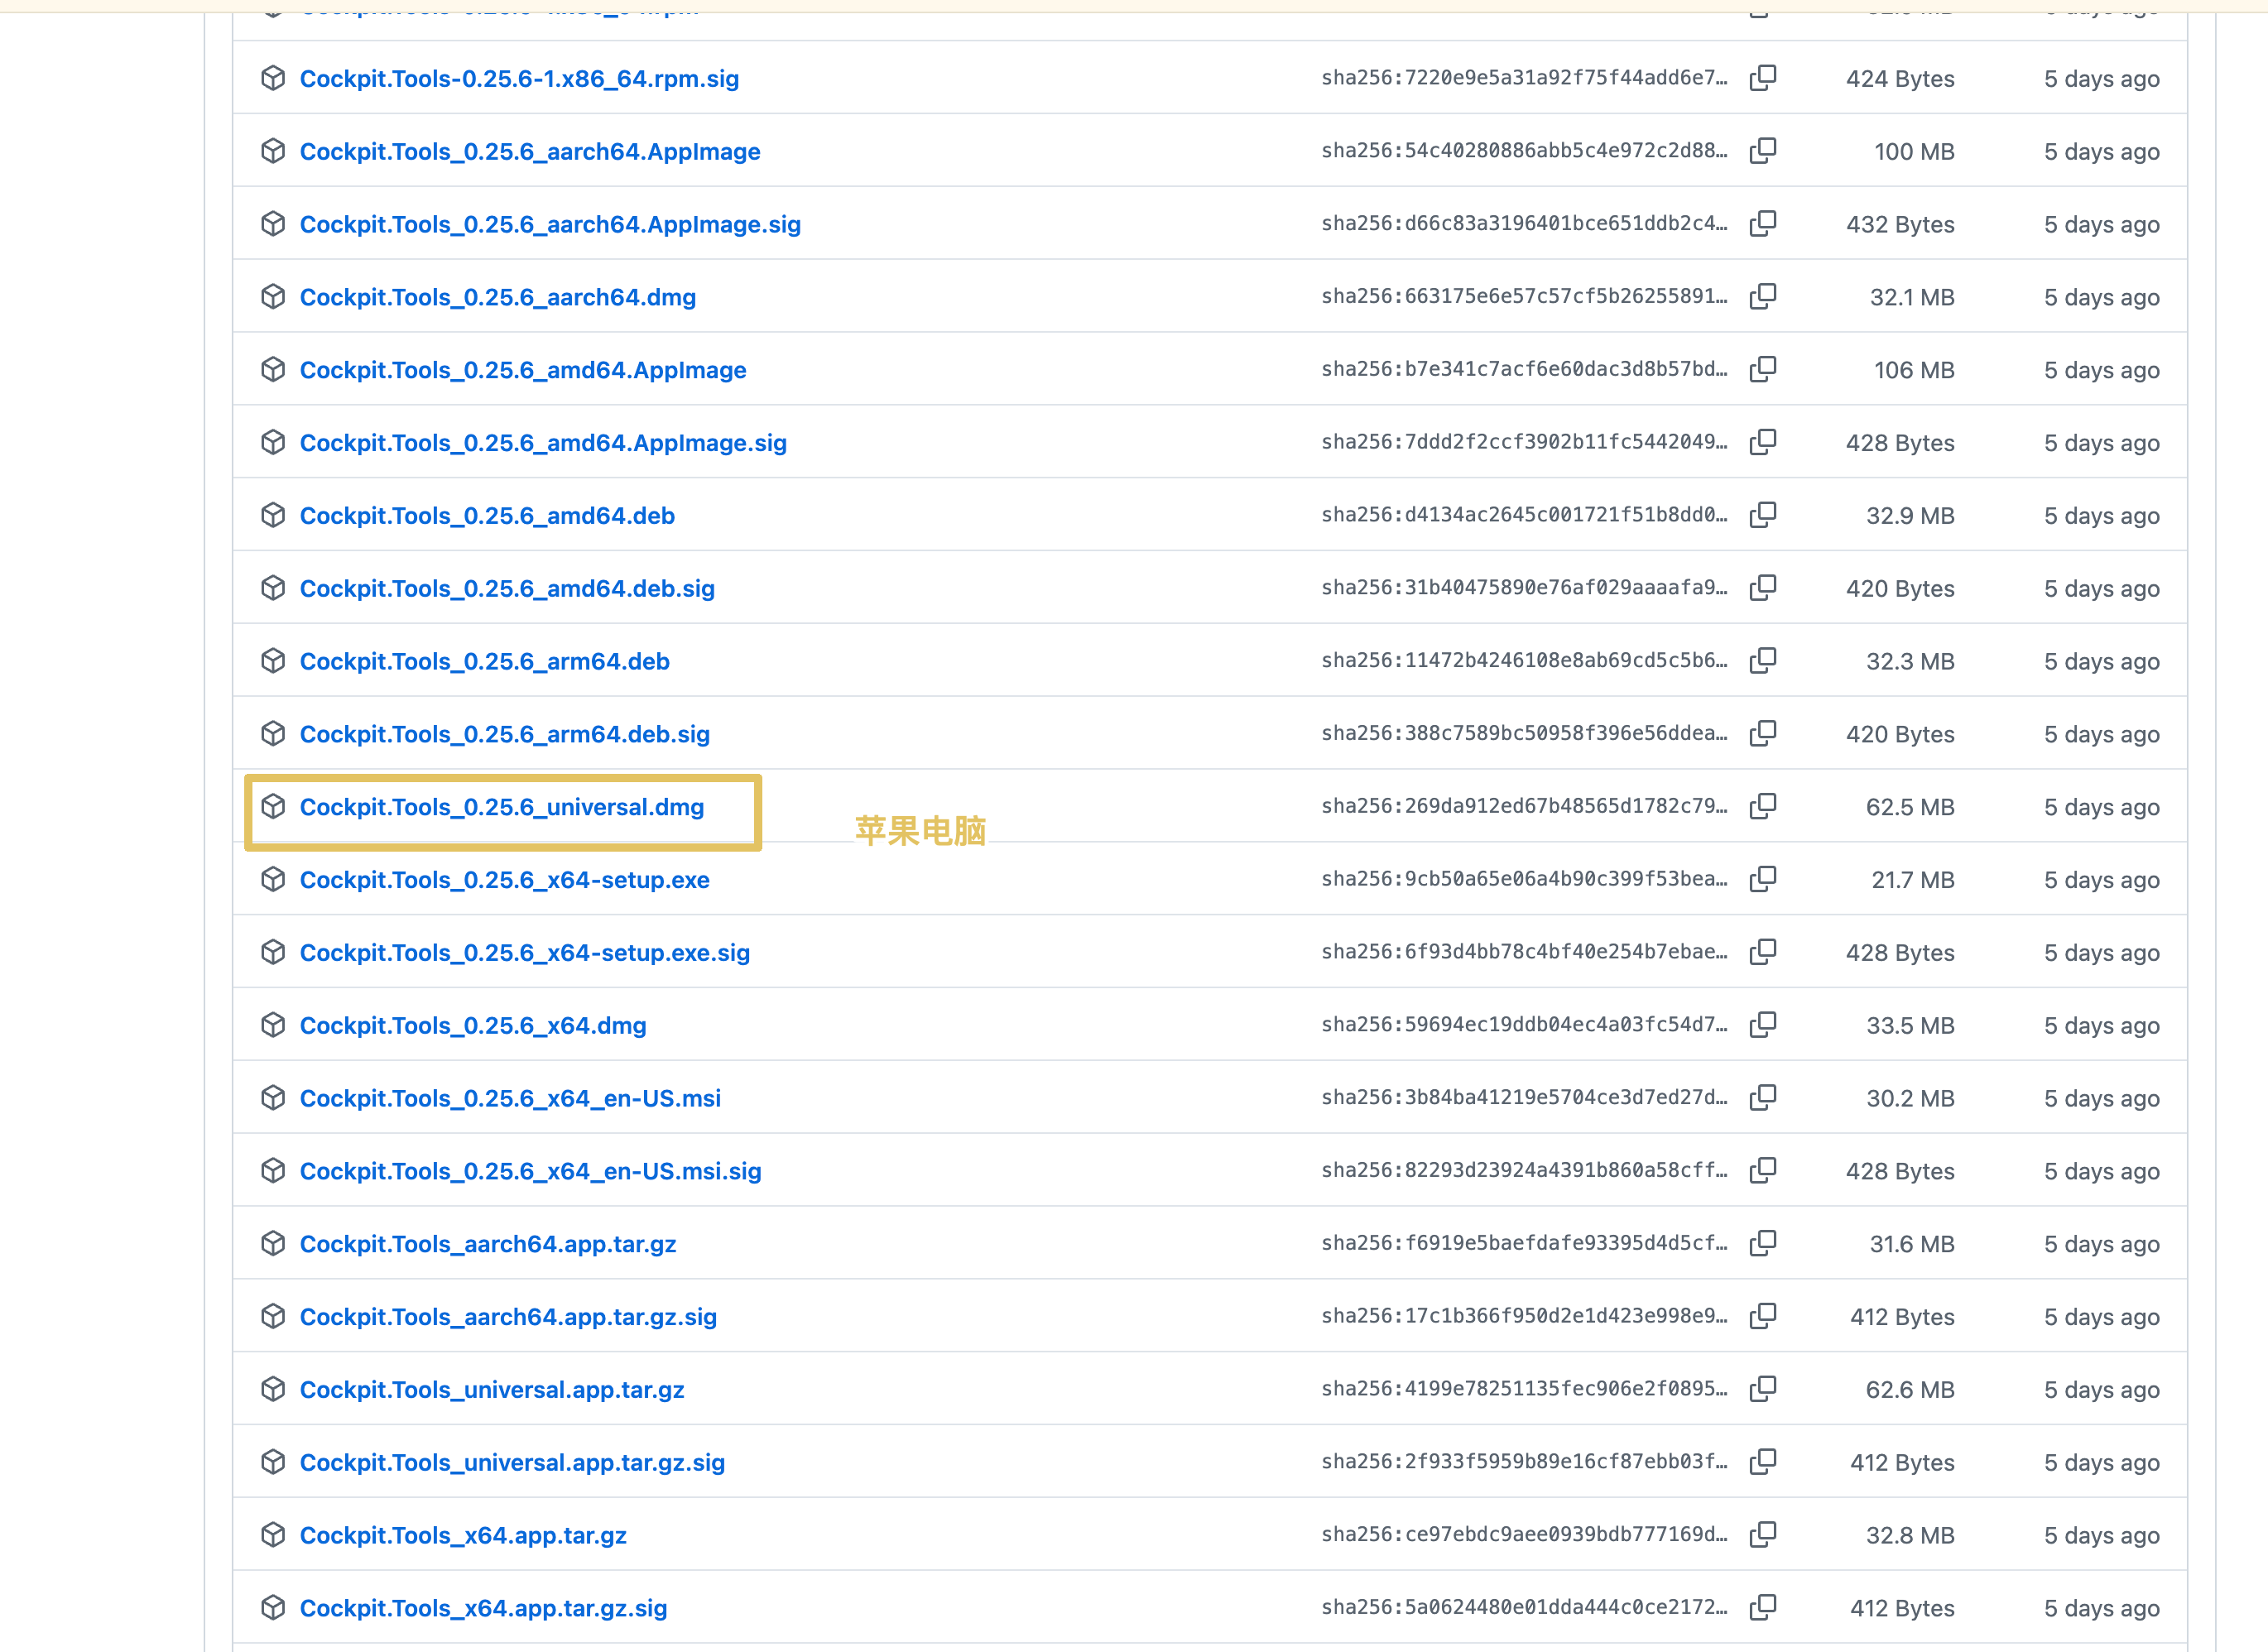Open Cockpit.Tools-0.25.6-1.x86_64.rpm.sig link

coord(520,79)
